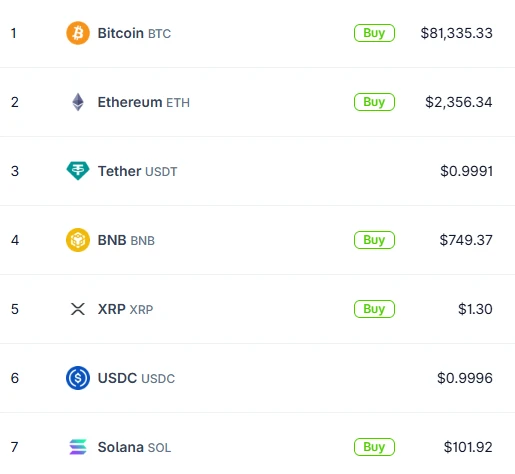Screen dimensions: 515x474
Task: Select the Bitcoin price $81,335.33
Action: (456, 33)
